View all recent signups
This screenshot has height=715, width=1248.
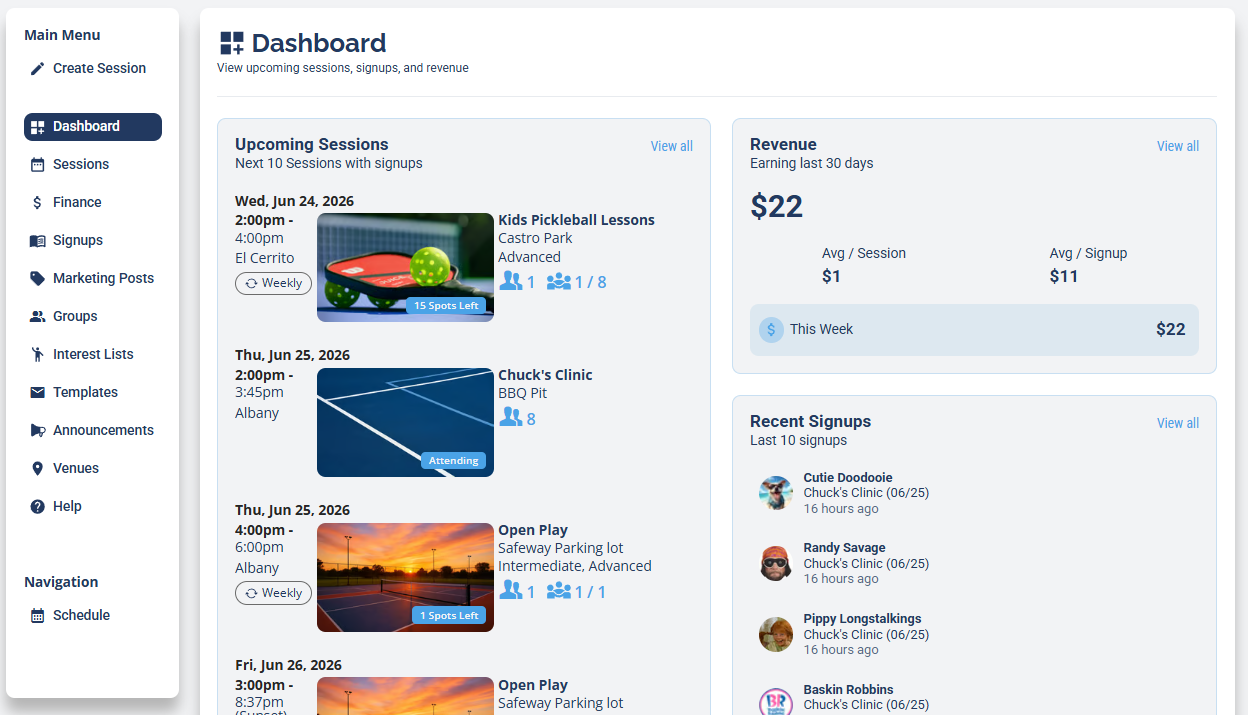1178,423
